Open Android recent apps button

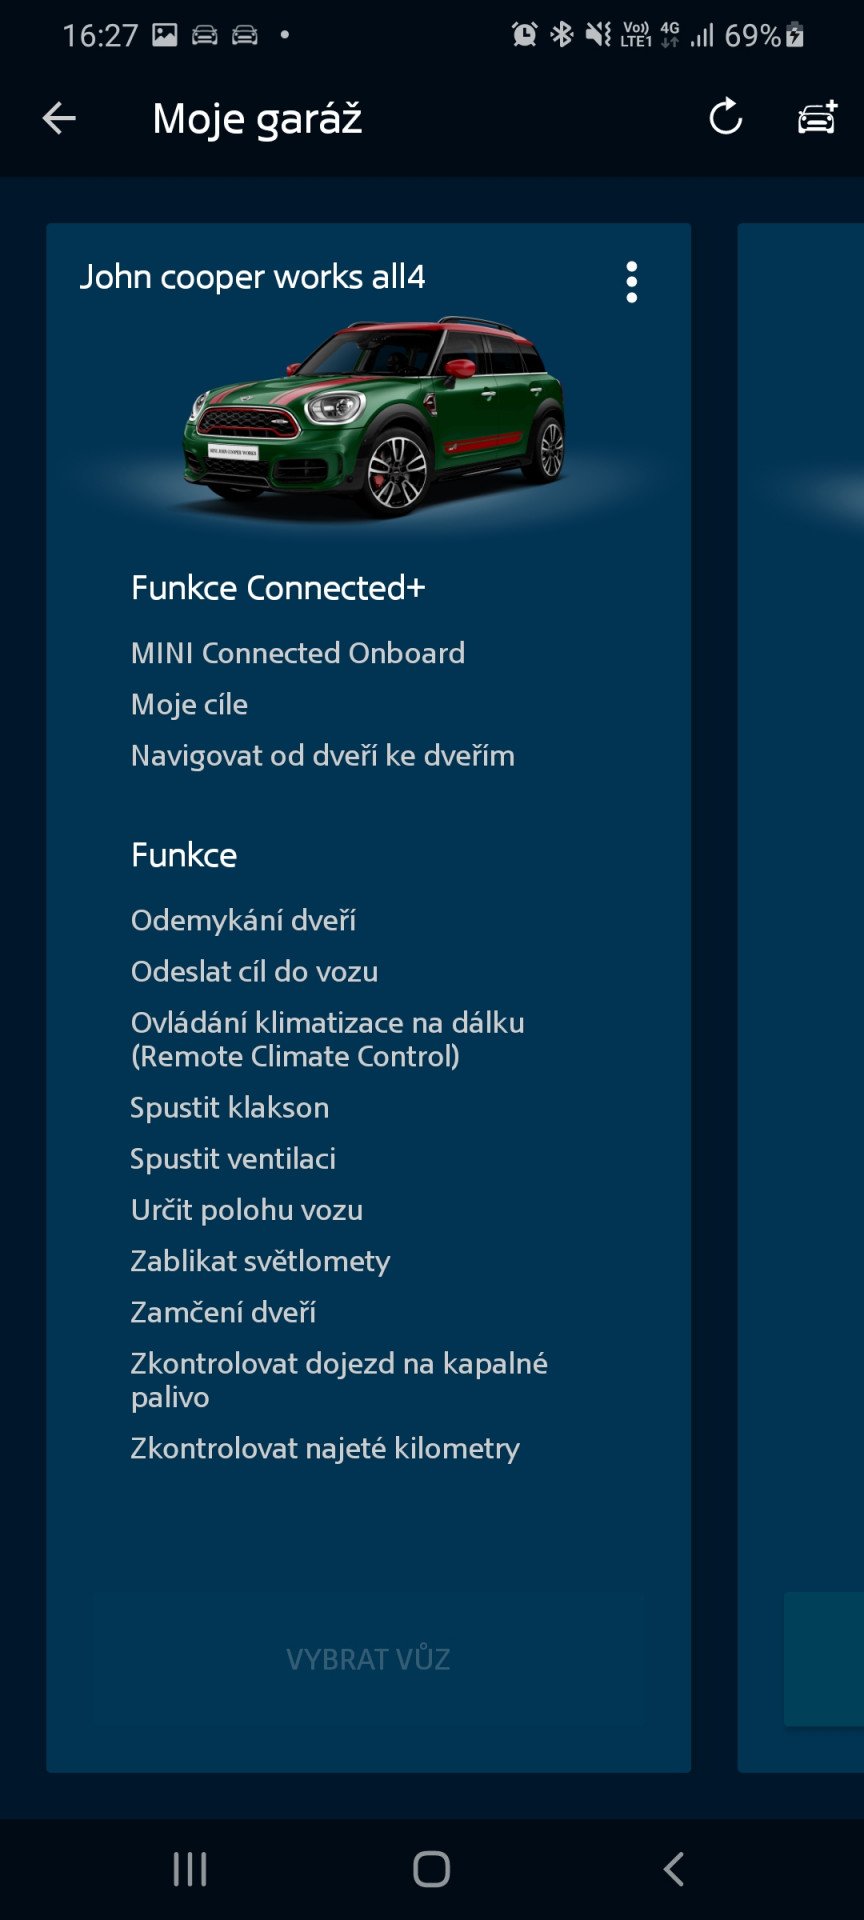(x=190, y=1868)
